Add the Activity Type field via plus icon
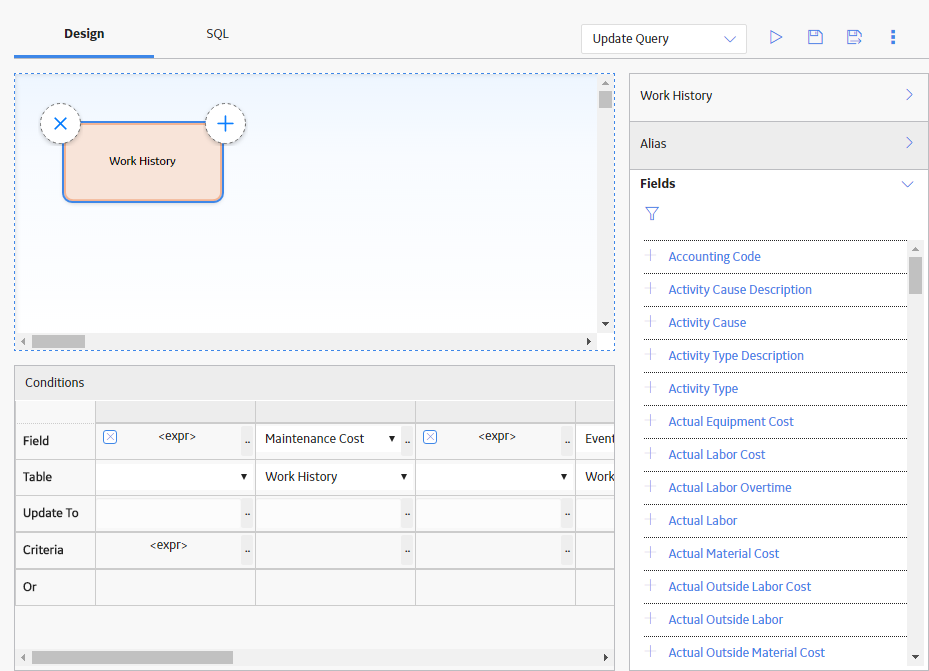929x671 pixels. [651, 388]
